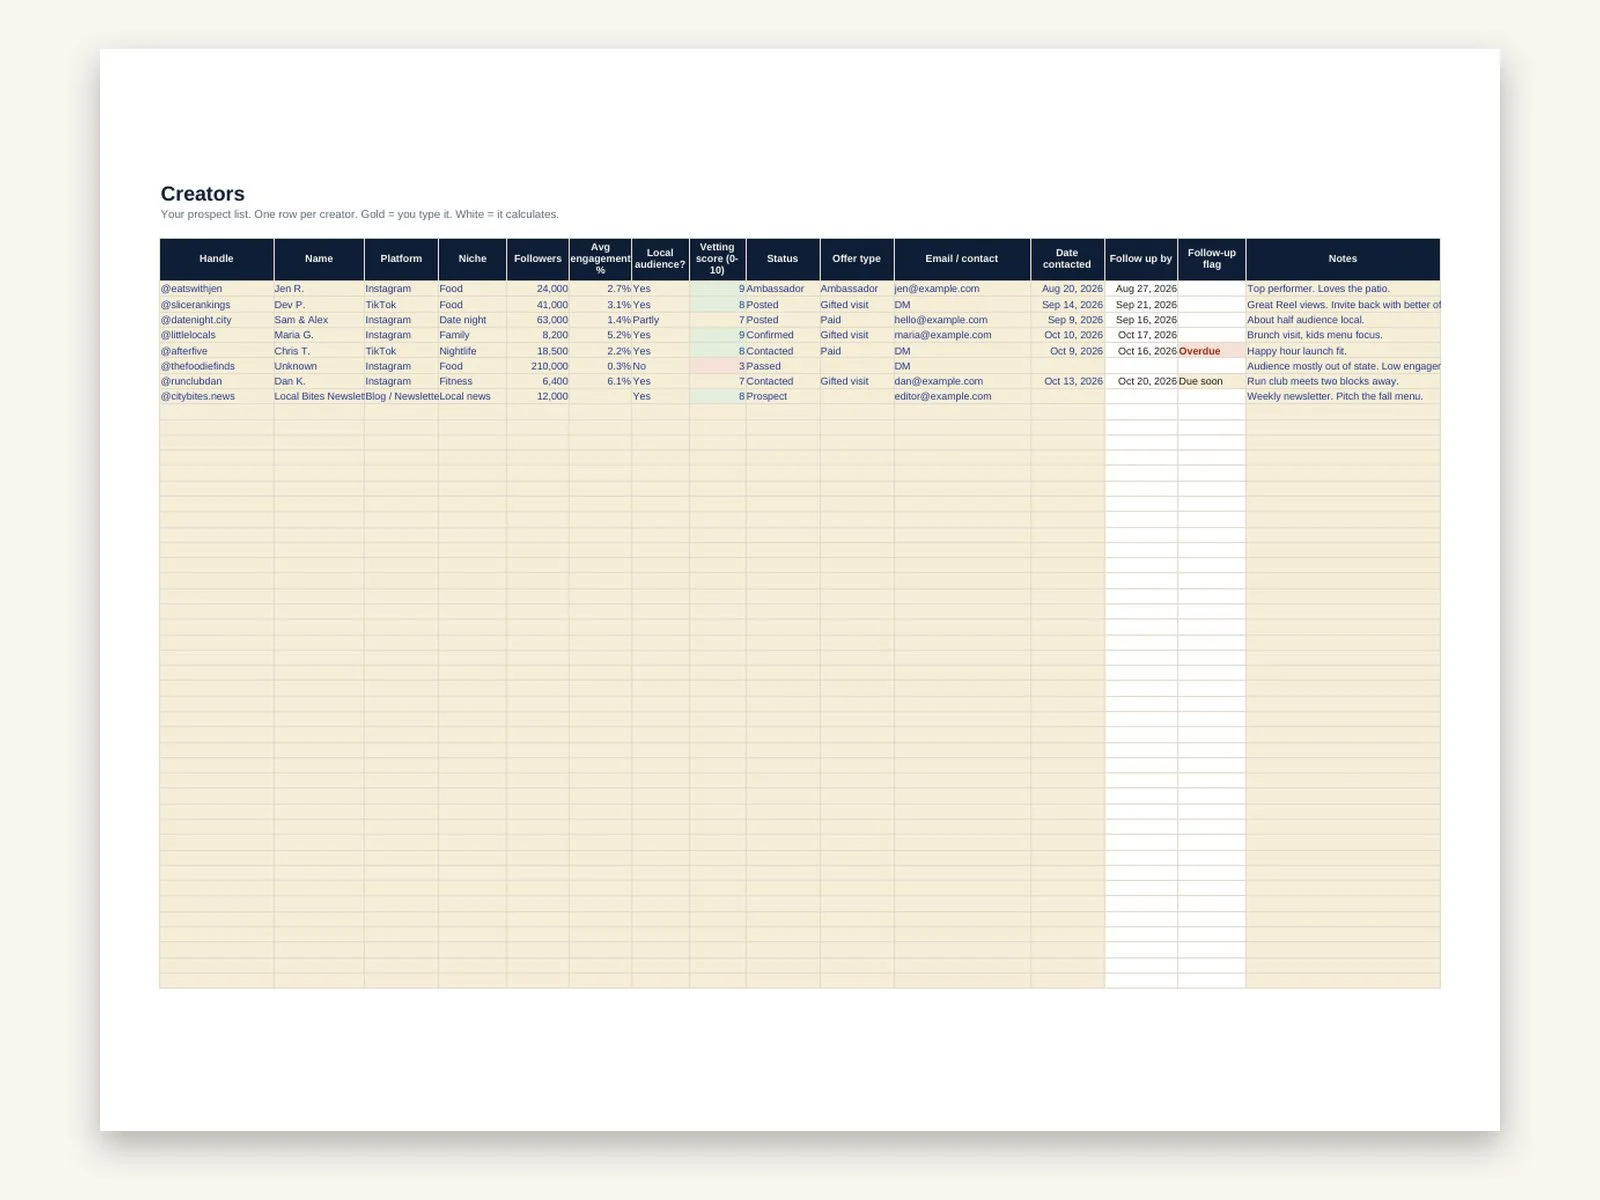Select the Avg engagement % header
1600x1200 pixels.
600,259
